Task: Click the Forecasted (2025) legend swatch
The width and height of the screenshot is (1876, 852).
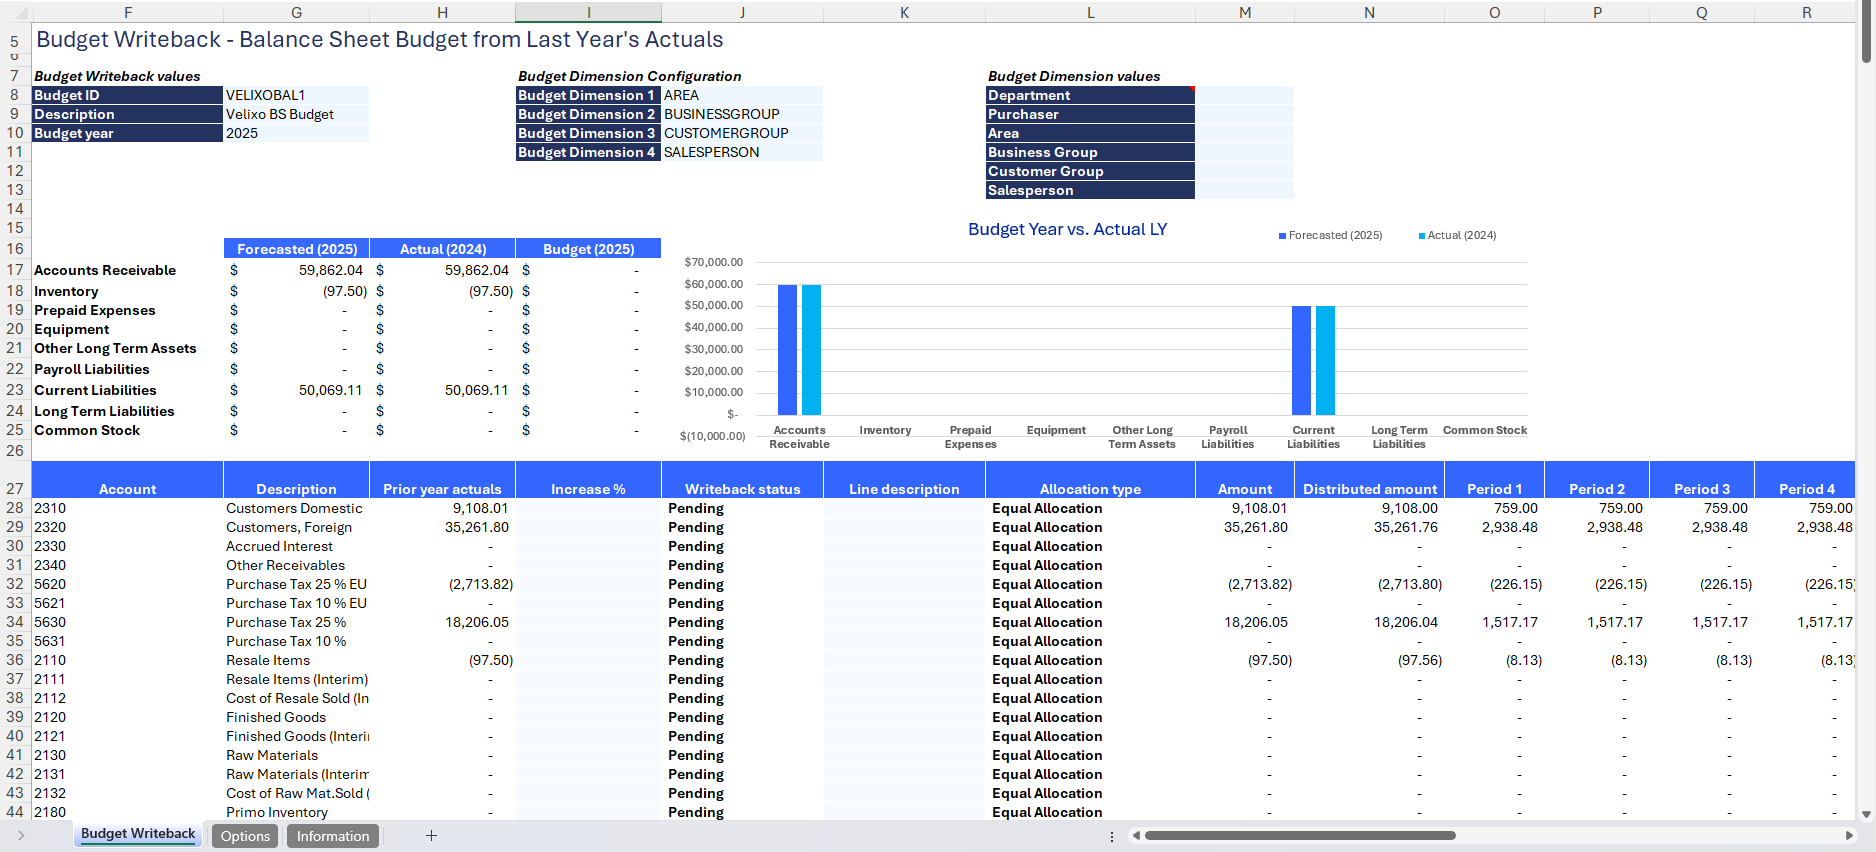Action: 1282,236
